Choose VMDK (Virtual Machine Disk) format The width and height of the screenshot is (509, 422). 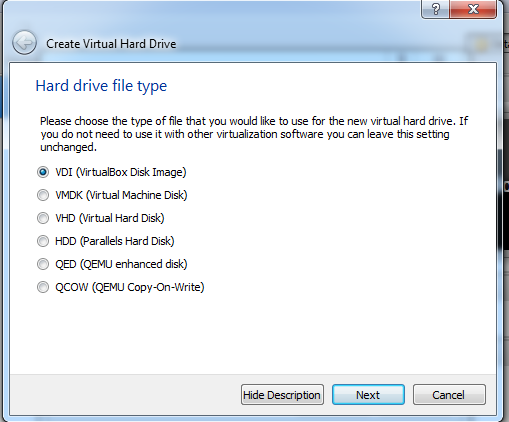(x=112, y=195)
